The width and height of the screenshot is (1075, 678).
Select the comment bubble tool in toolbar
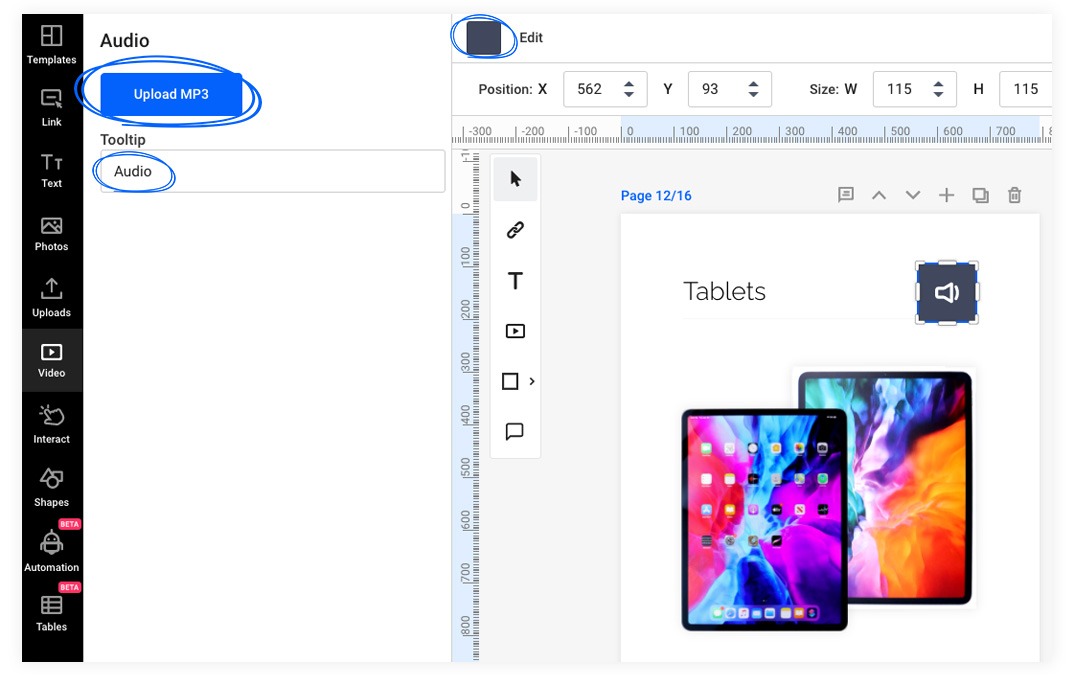point(515,431)
